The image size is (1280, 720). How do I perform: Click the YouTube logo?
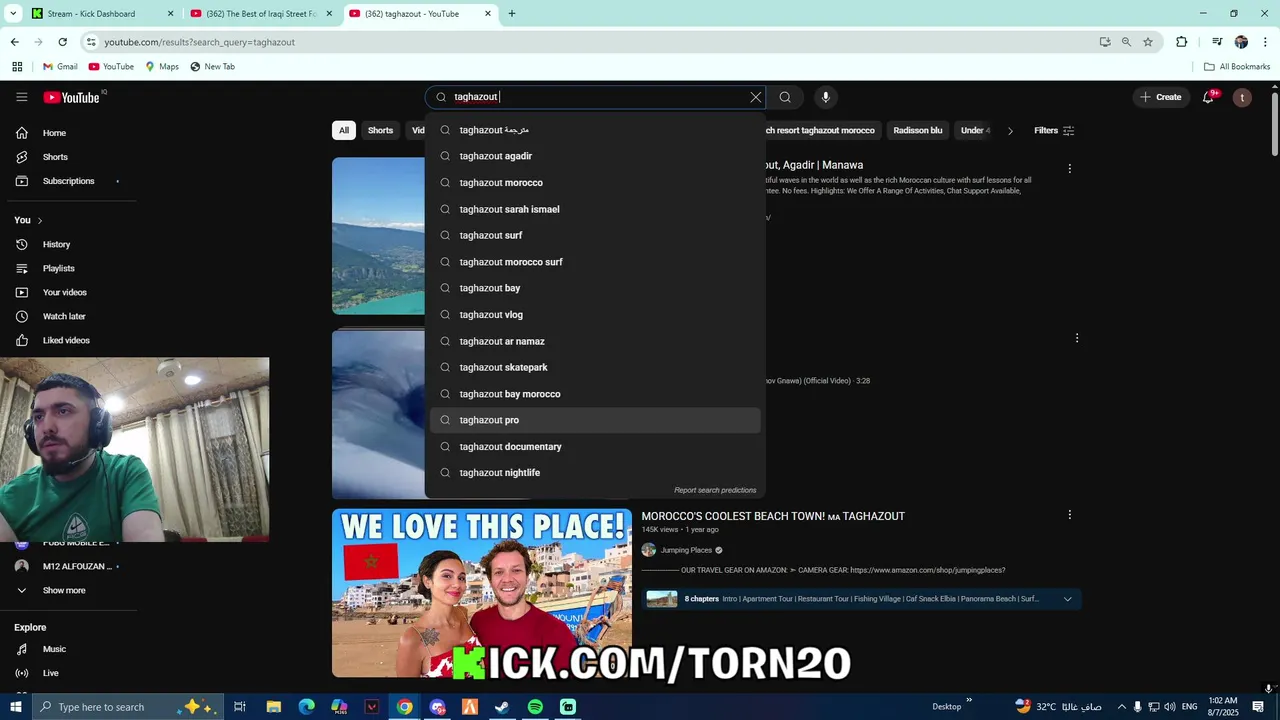coord(71,97)
